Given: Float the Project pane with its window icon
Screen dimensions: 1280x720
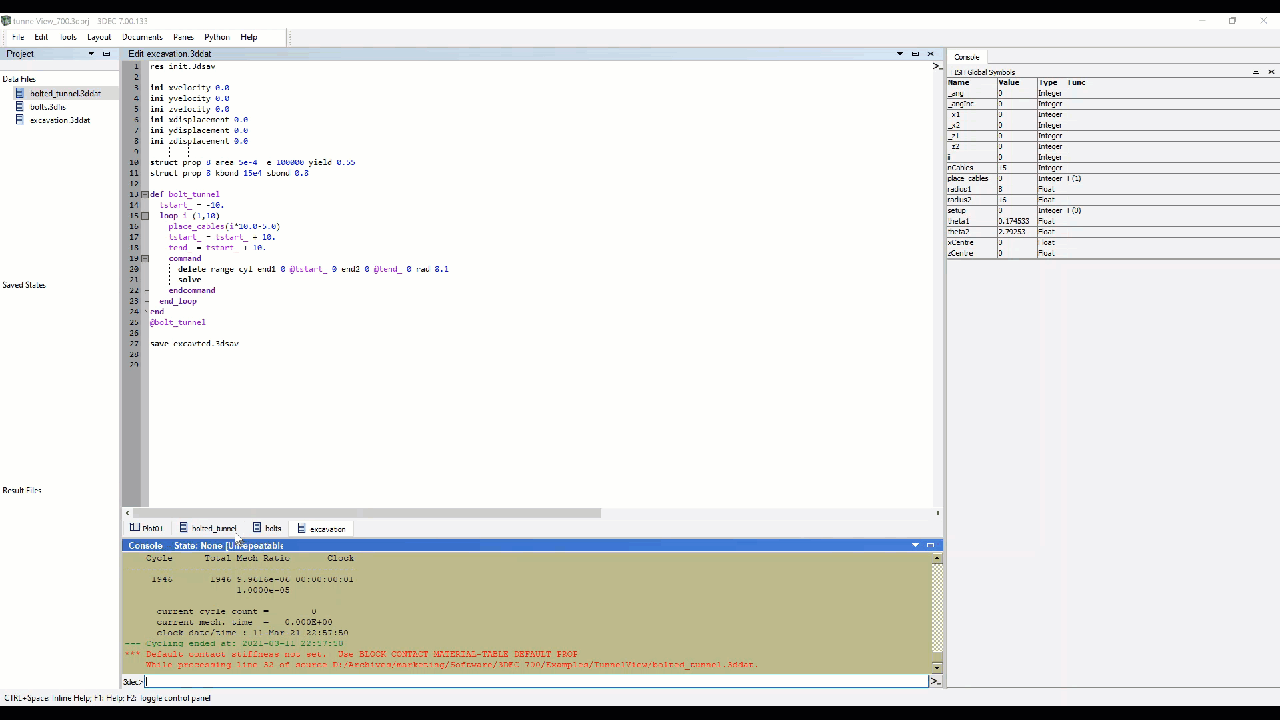Looking at the screenshot, I should pyautogui.click(x=106, y=54).
